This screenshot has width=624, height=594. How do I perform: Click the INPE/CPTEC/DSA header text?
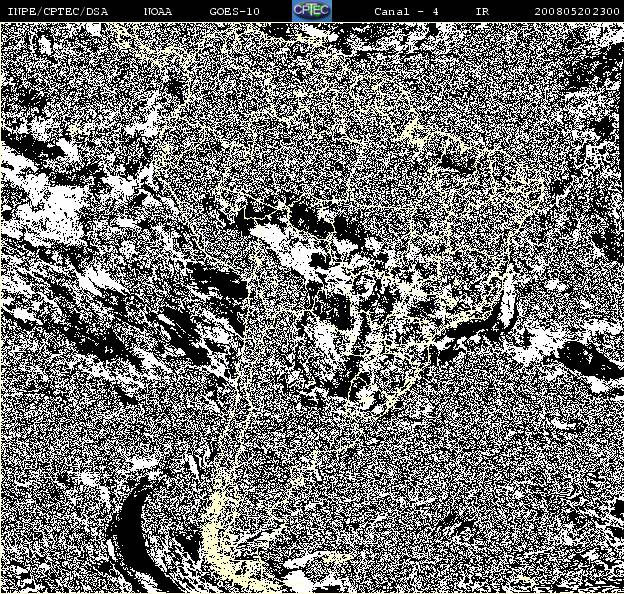(x=58, y=11)
